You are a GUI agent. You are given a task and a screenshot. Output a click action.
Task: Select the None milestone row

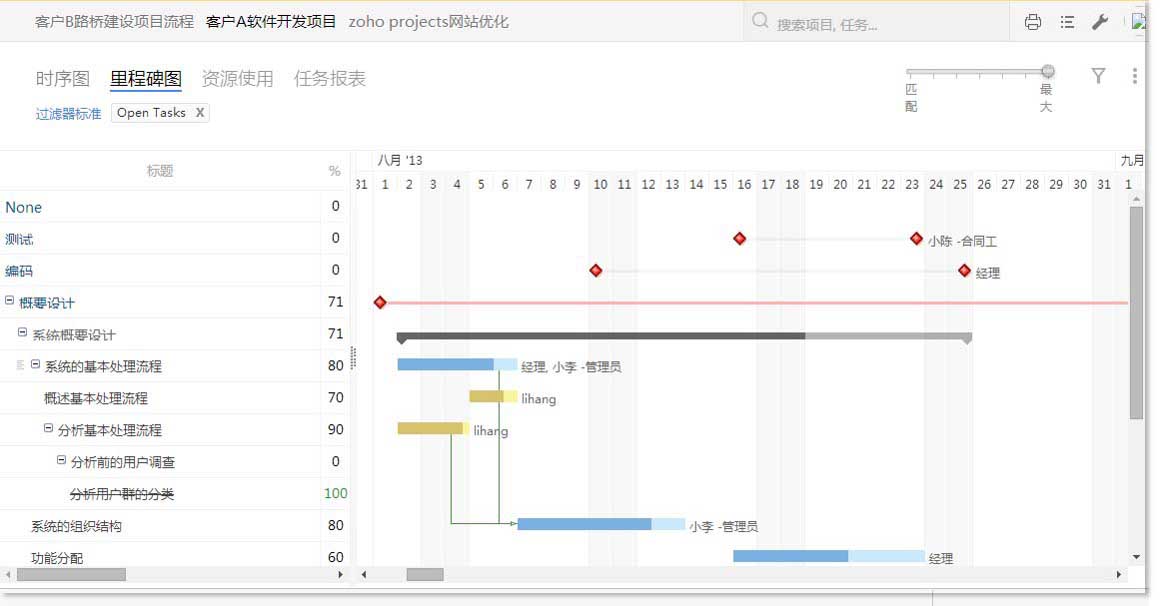[x=175, y=207]
